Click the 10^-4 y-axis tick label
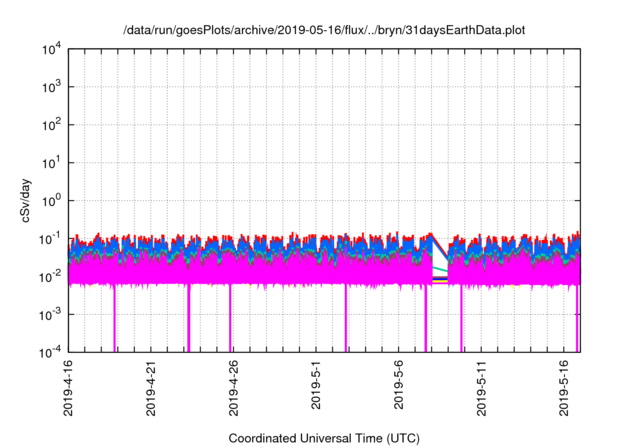640x448 pixels. [50, 352]
